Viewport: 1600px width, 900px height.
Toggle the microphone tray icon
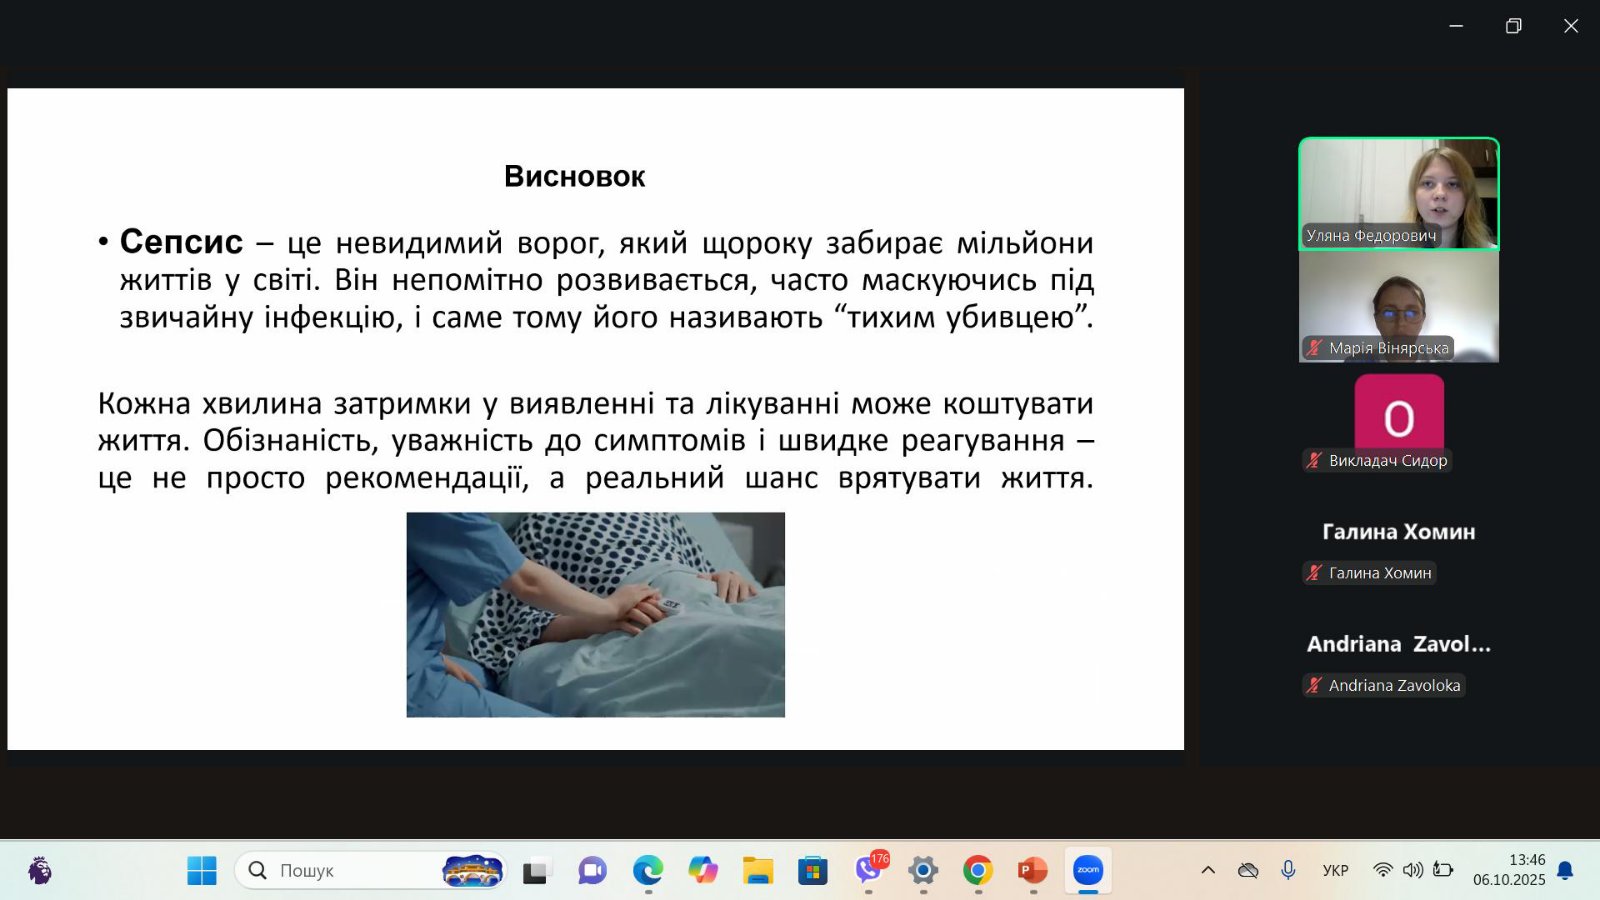tap(1288, 870)
